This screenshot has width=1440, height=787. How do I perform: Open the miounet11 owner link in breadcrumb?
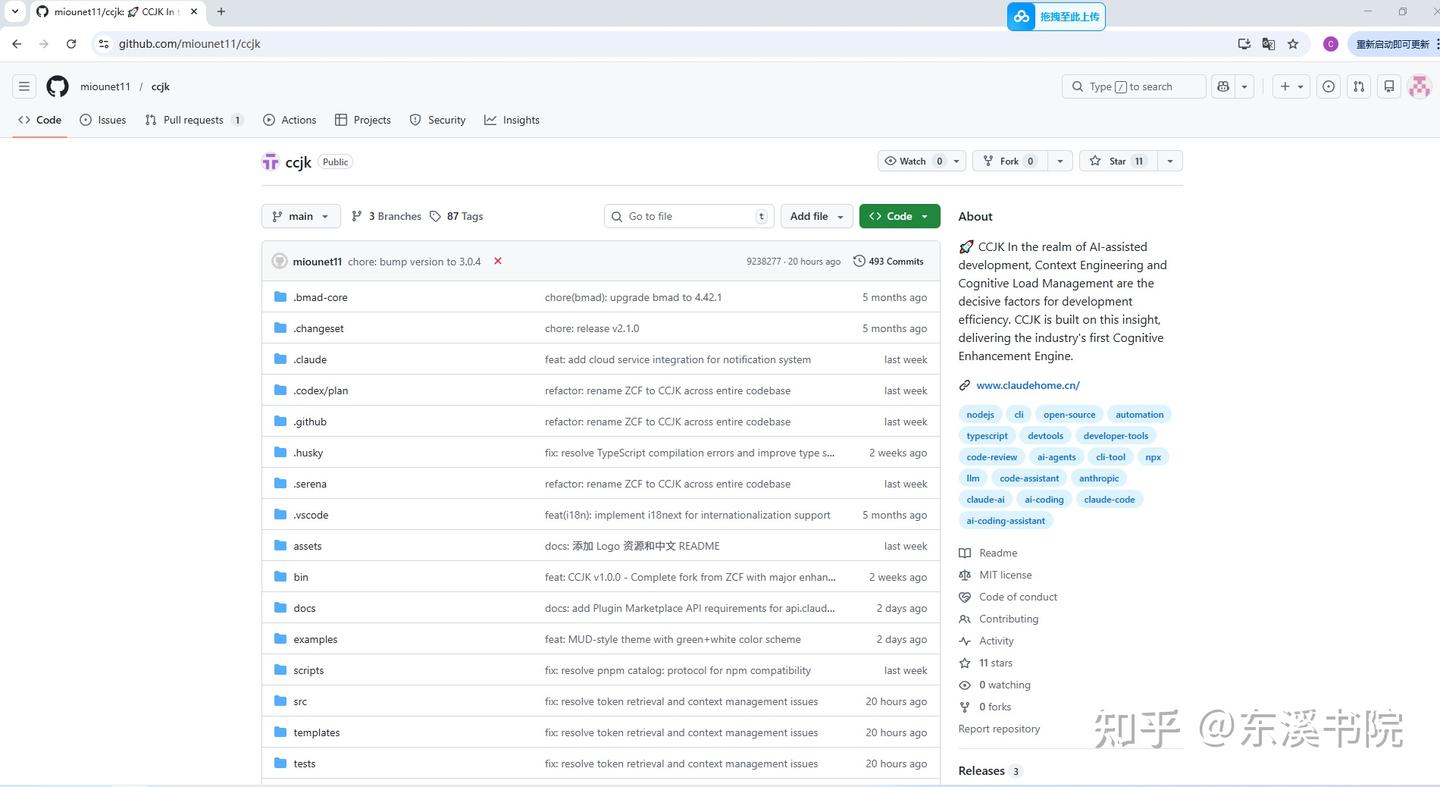click(x=106, y=87)
